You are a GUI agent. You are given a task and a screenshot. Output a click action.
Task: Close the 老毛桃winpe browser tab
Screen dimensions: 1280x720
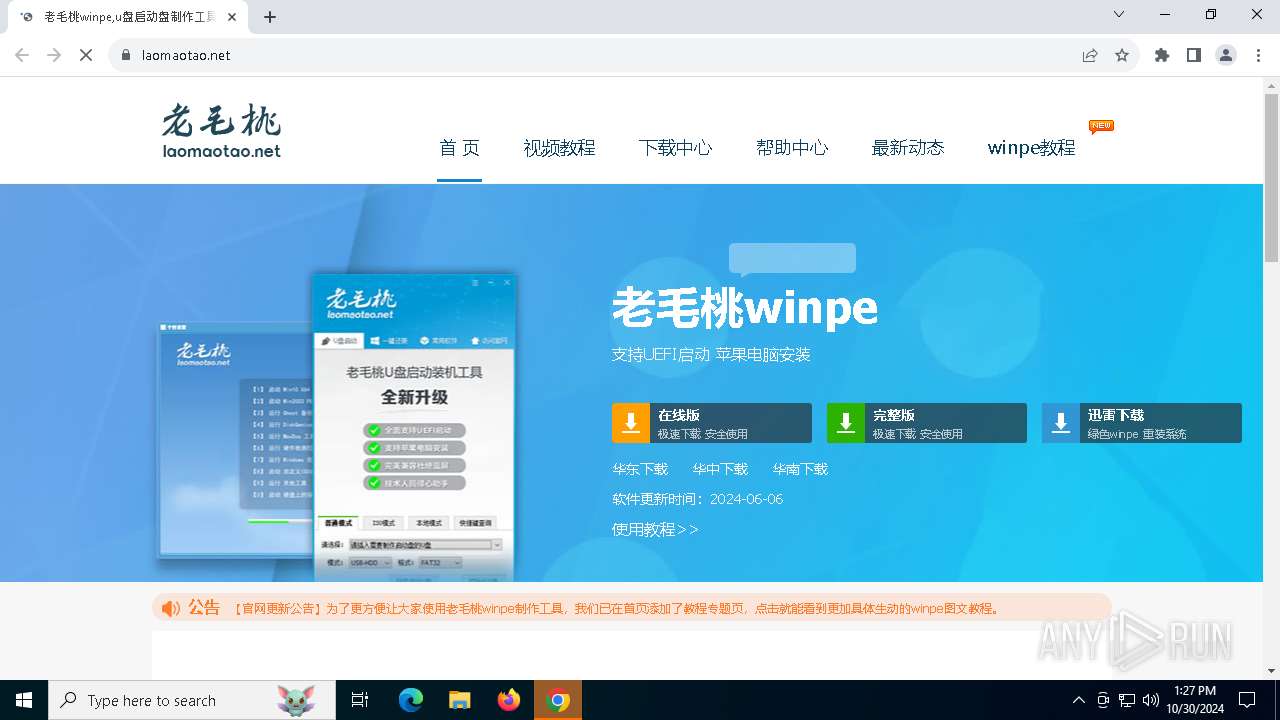(233, 17)
